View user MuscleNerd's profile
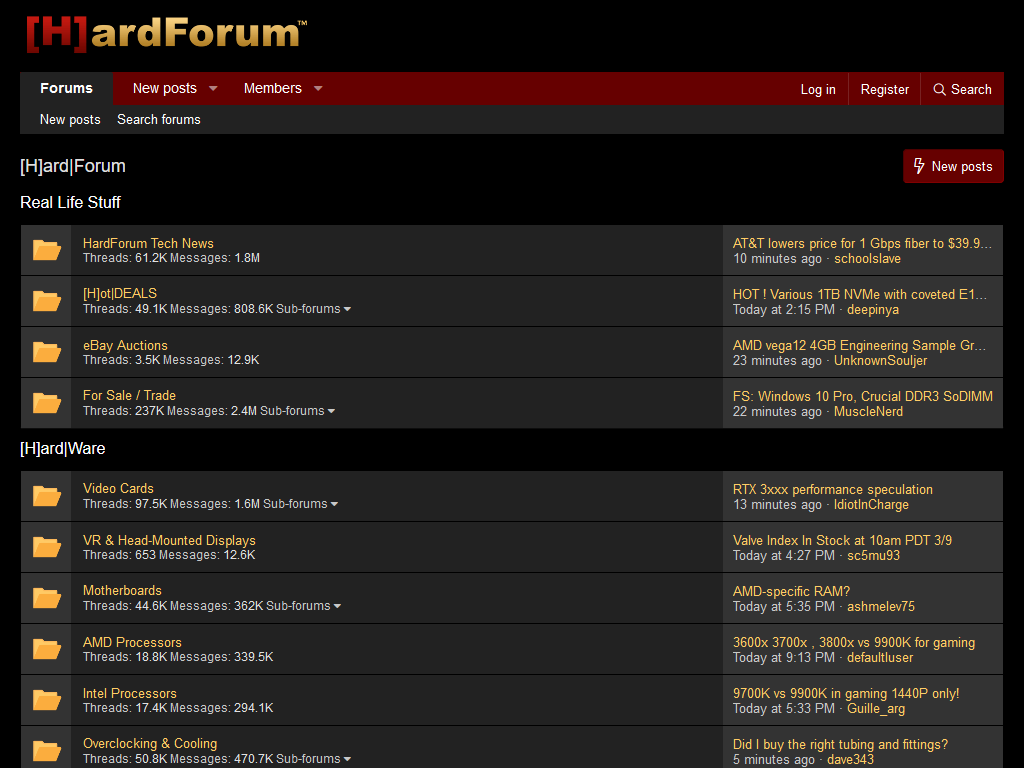Viewport: 1024px width, 768px height. tap(869, 411)
